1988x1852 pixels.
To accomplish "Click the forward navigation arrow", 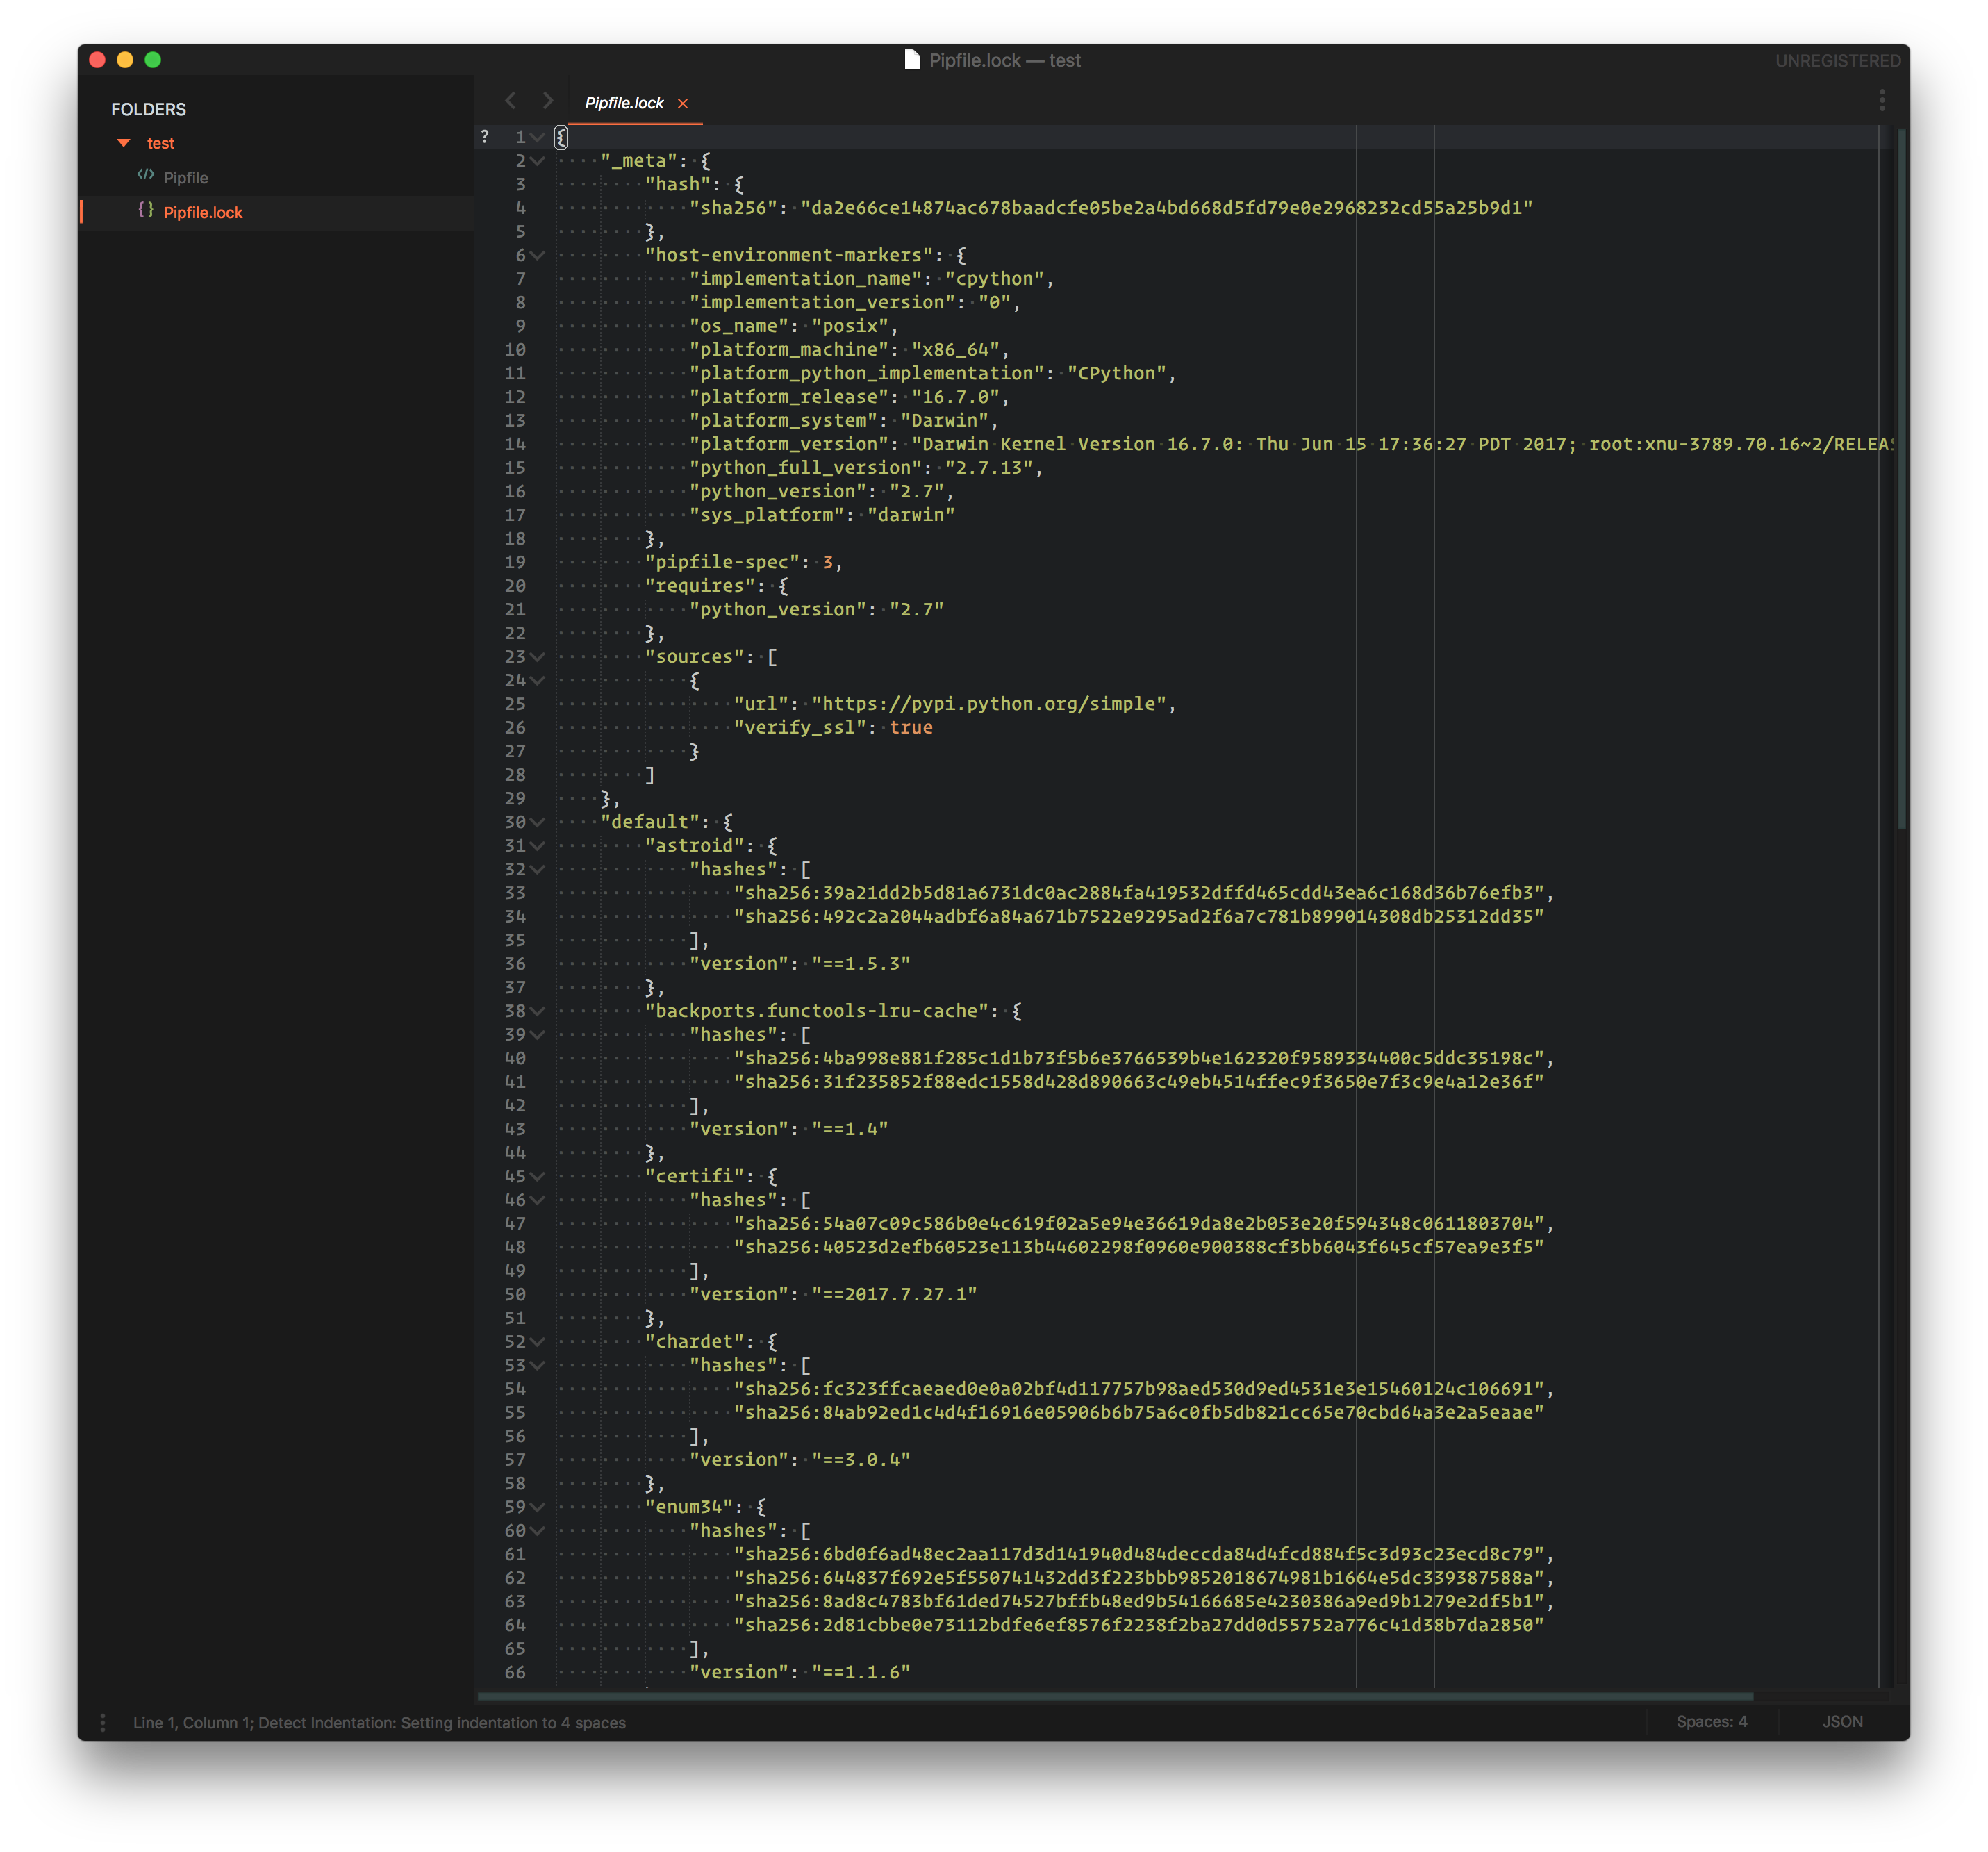I will coord(547,100).
